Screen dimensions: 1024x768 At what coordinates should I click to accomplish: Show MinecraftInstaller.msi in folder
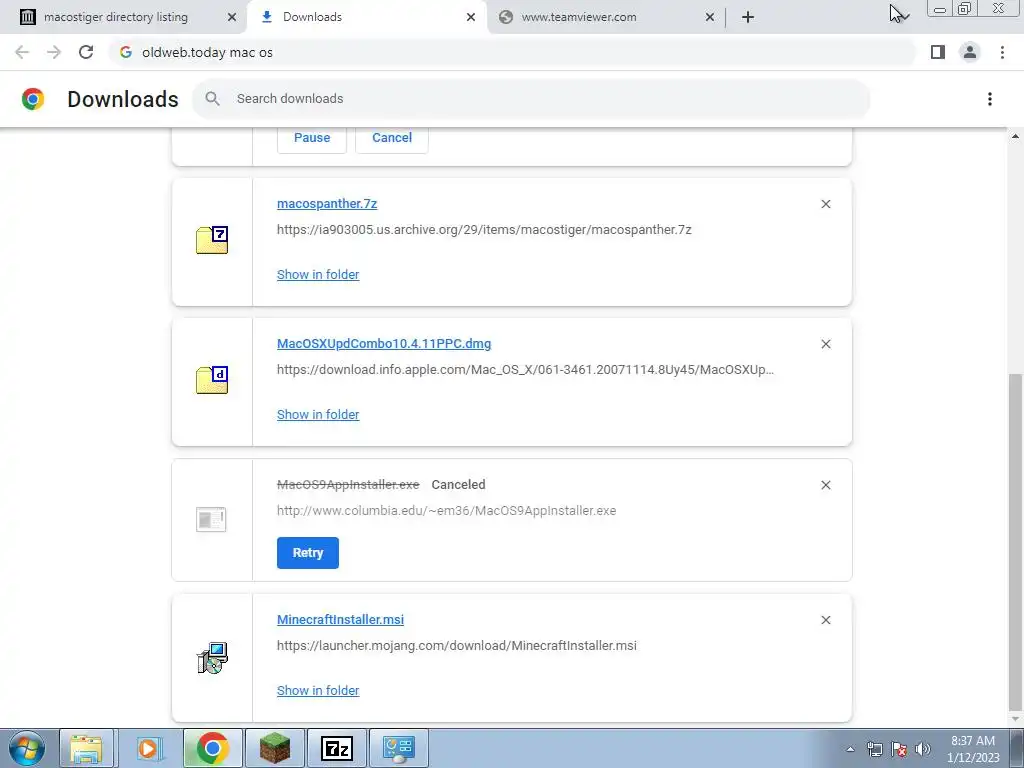(x=318, y=690)
